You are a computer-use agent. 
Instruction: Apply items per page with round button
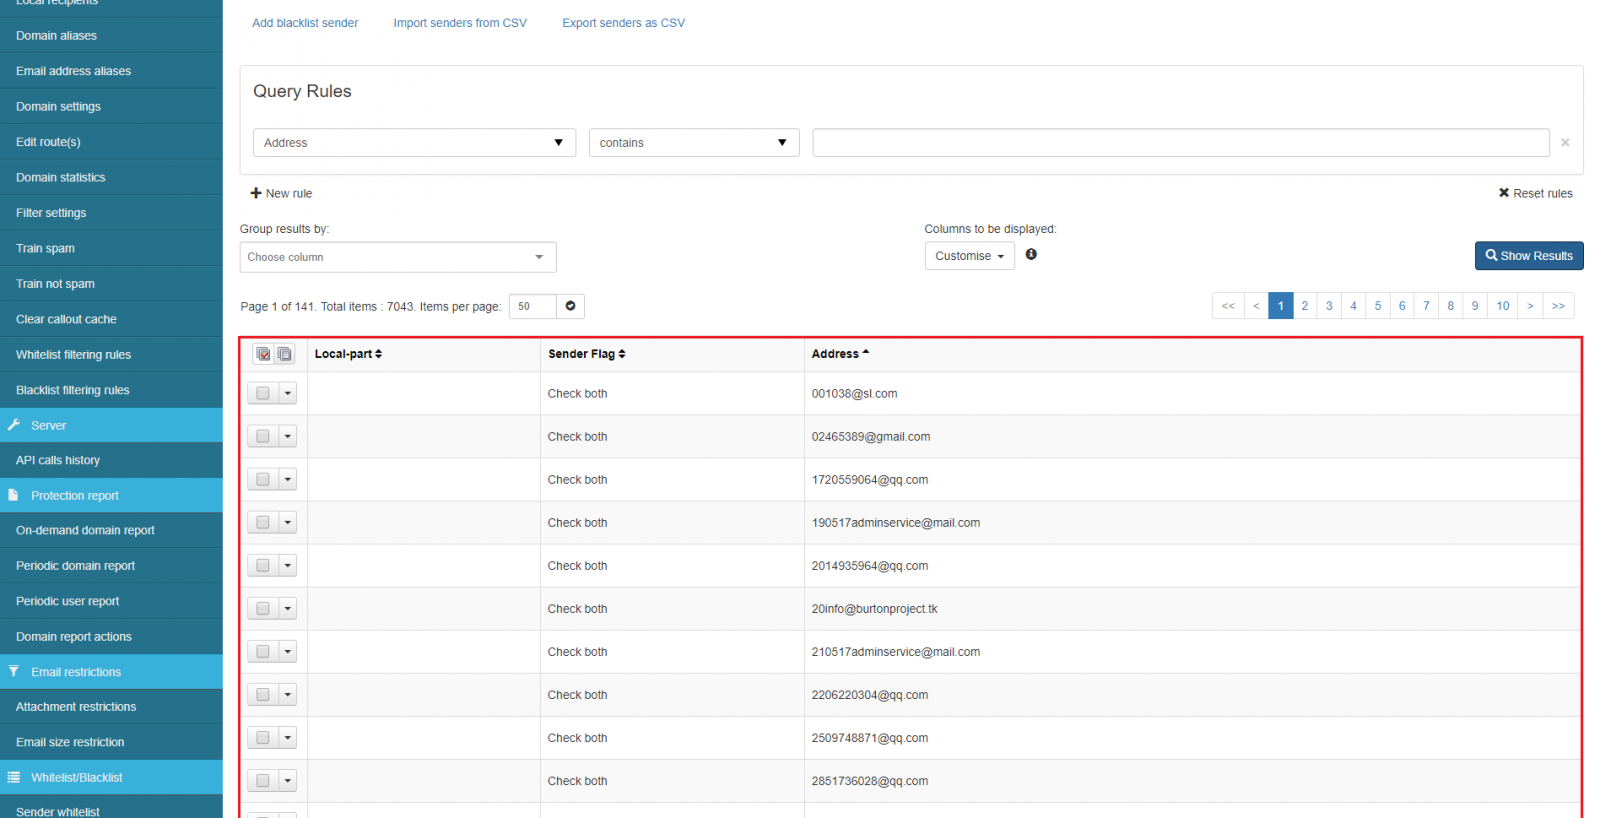point(570,306)
